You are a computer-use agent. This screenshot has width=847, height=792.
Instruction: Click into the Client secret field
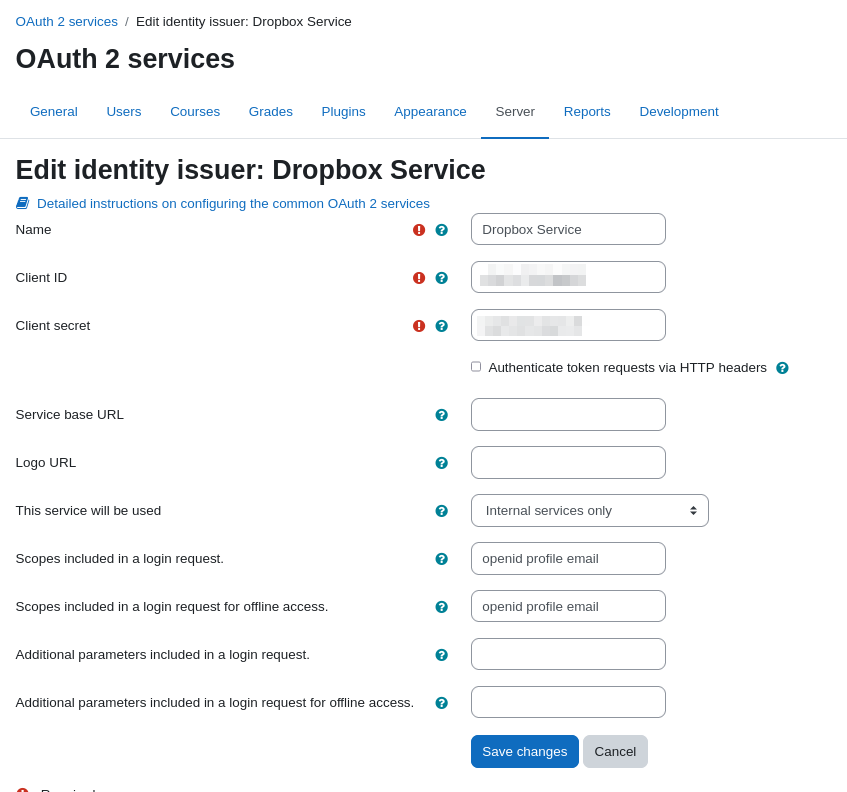568,325
